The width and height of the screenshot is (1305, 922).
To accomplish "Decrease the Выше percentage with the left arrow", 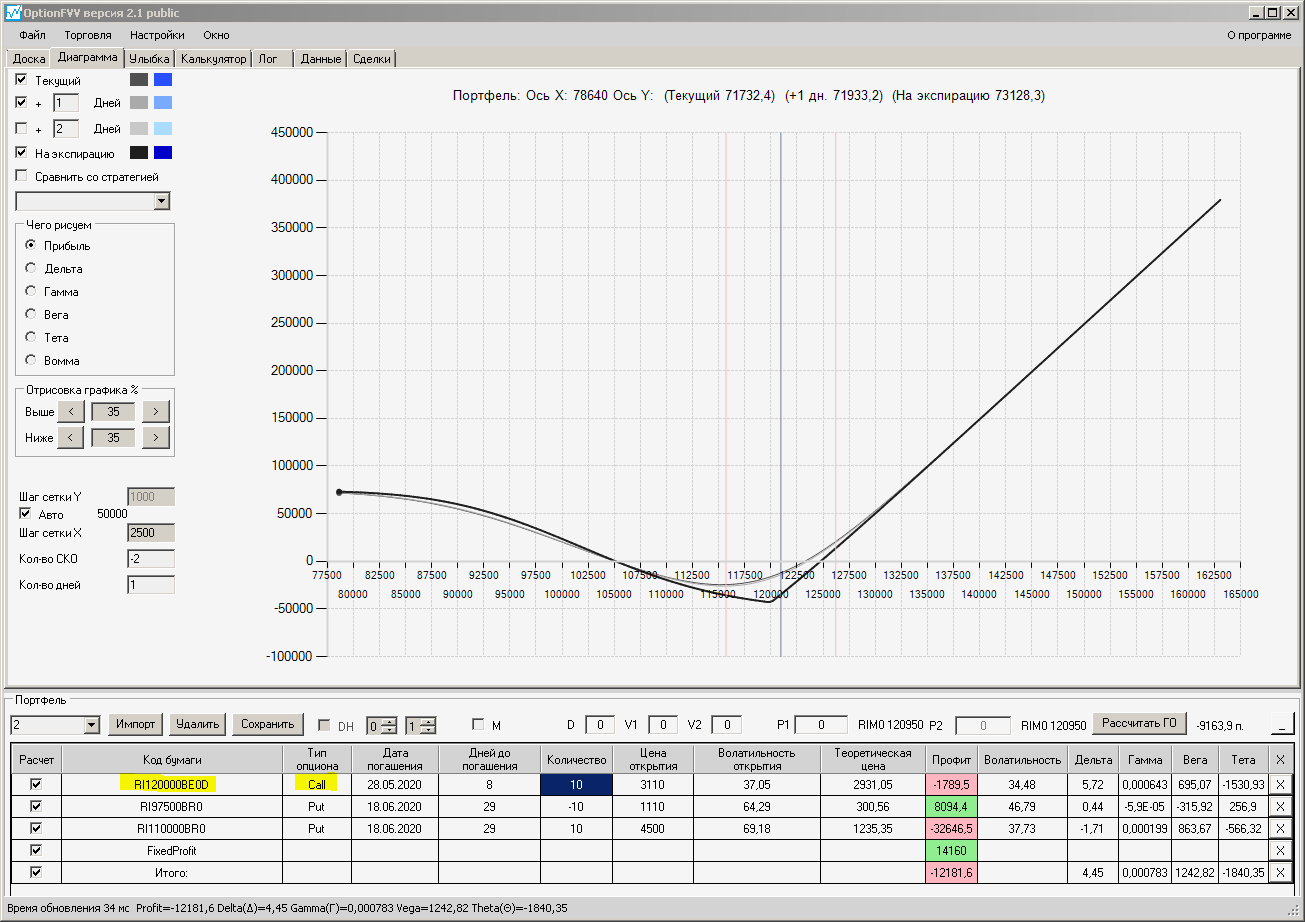I will [70, 411].
